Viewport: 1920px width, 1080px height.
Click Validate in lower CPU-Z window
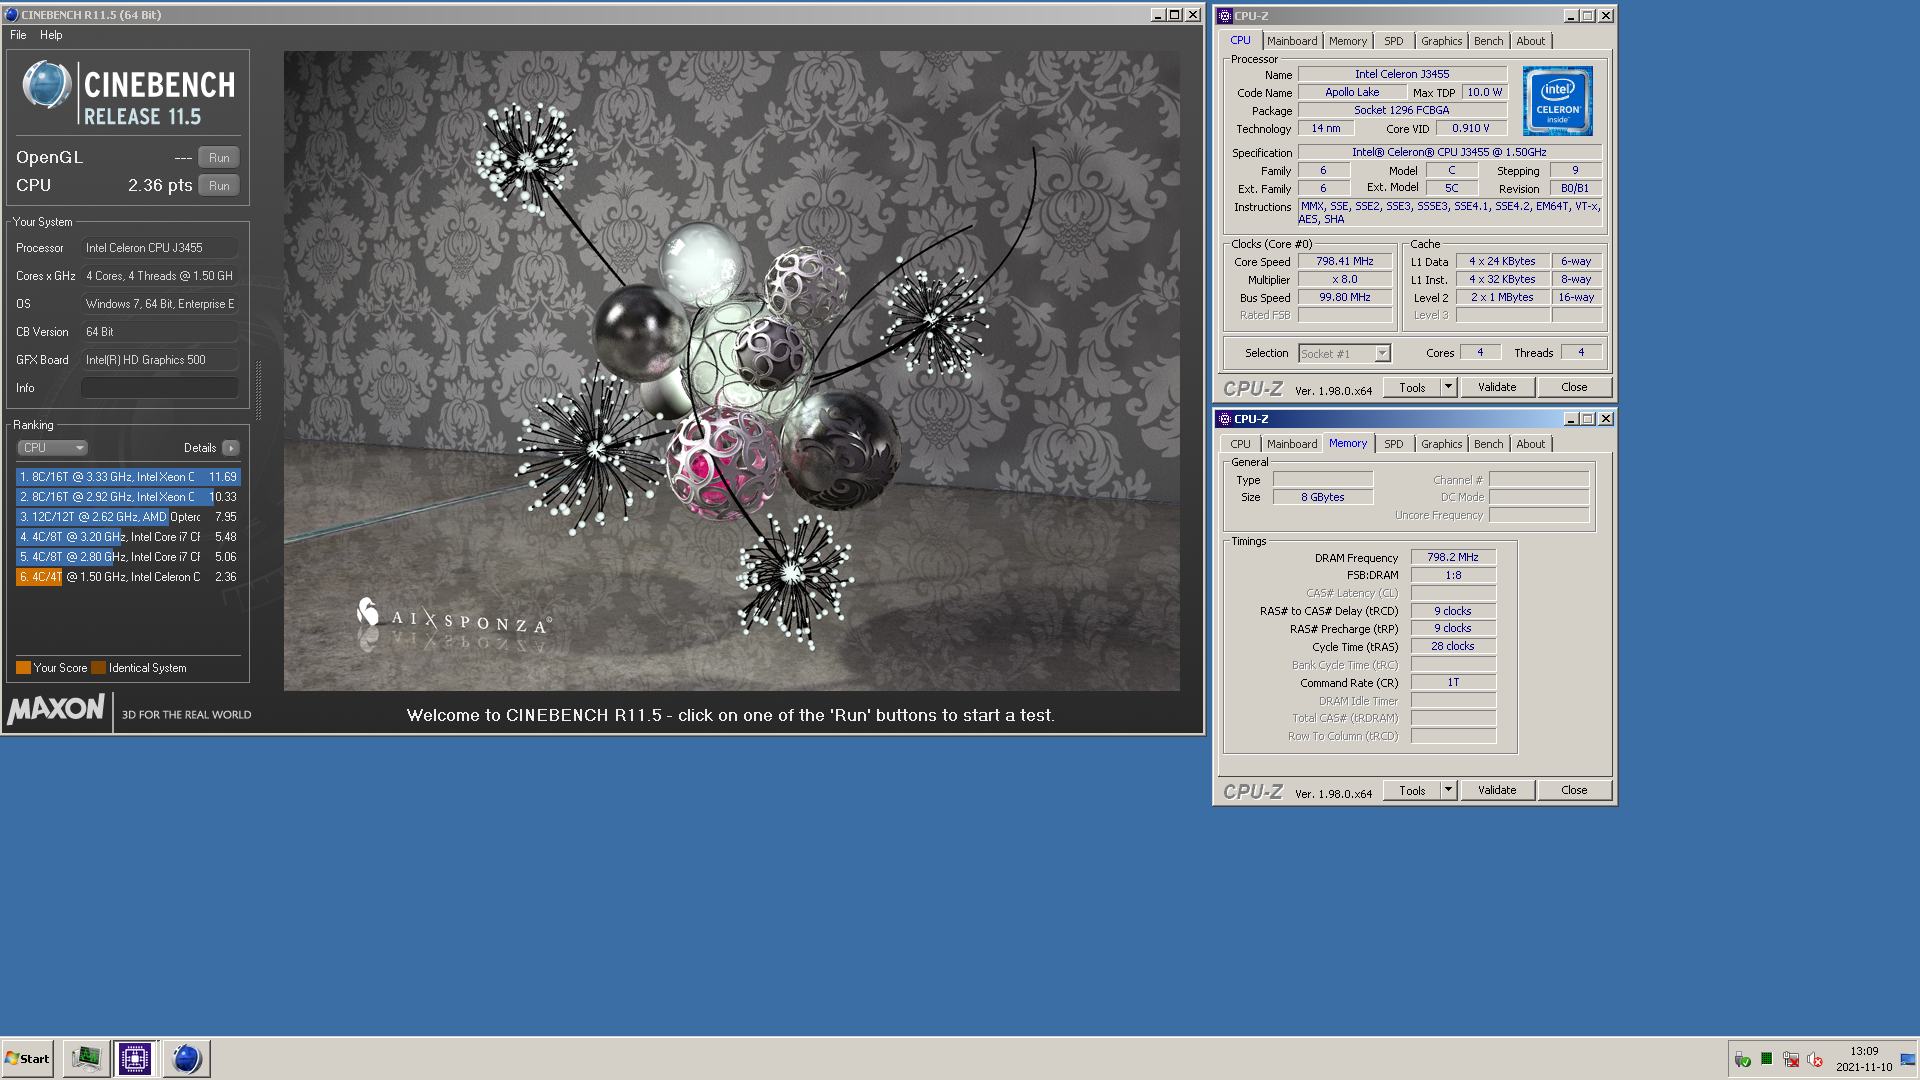click(1497, 791)
